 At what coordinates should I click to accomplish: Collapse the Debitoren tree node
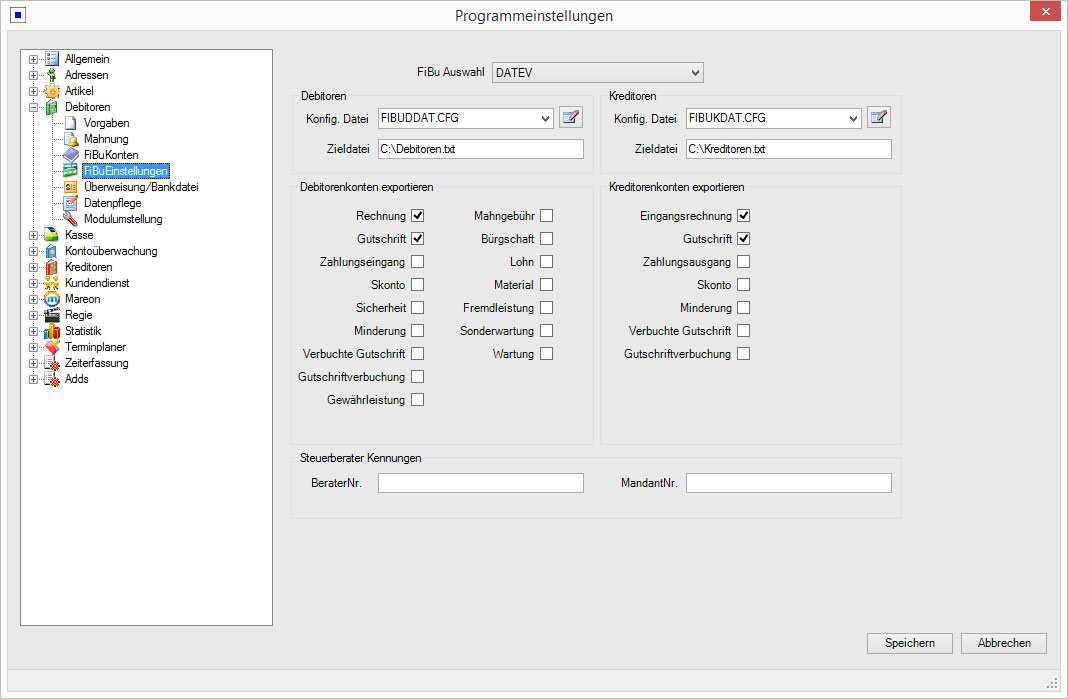click(33, 107)
